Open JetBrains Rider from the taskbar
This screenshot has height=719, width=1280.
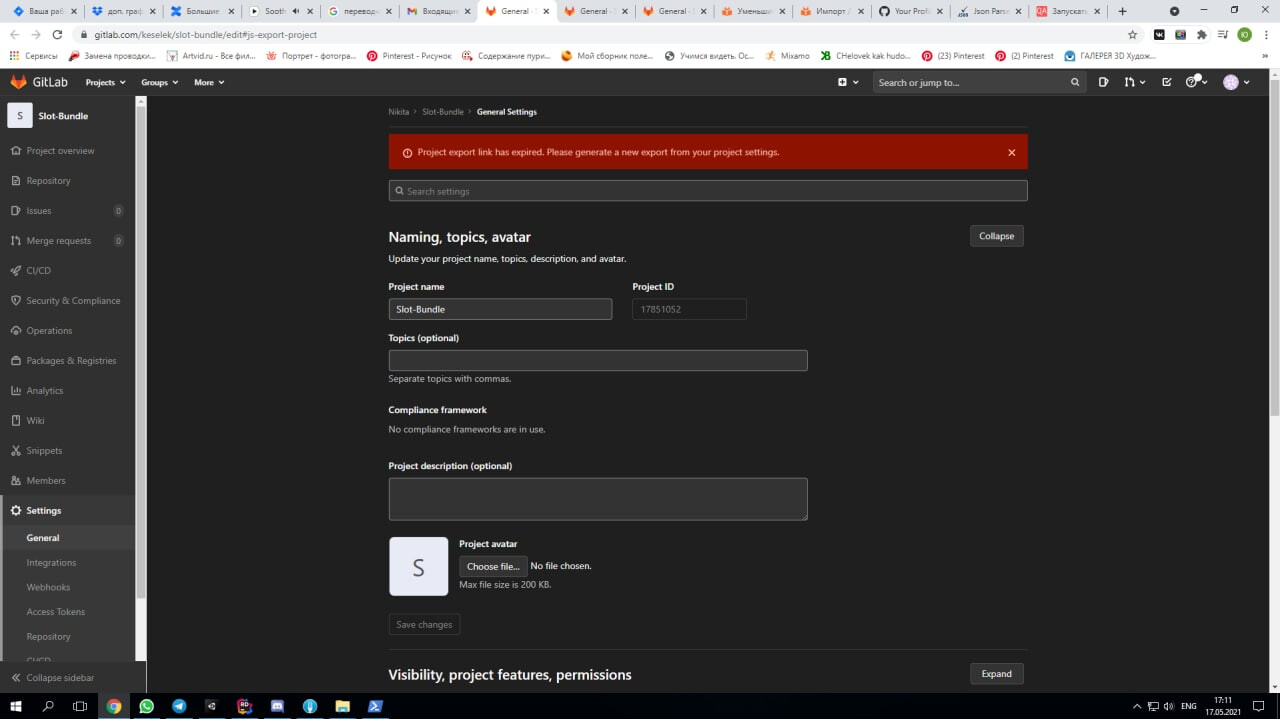(244, 706)
